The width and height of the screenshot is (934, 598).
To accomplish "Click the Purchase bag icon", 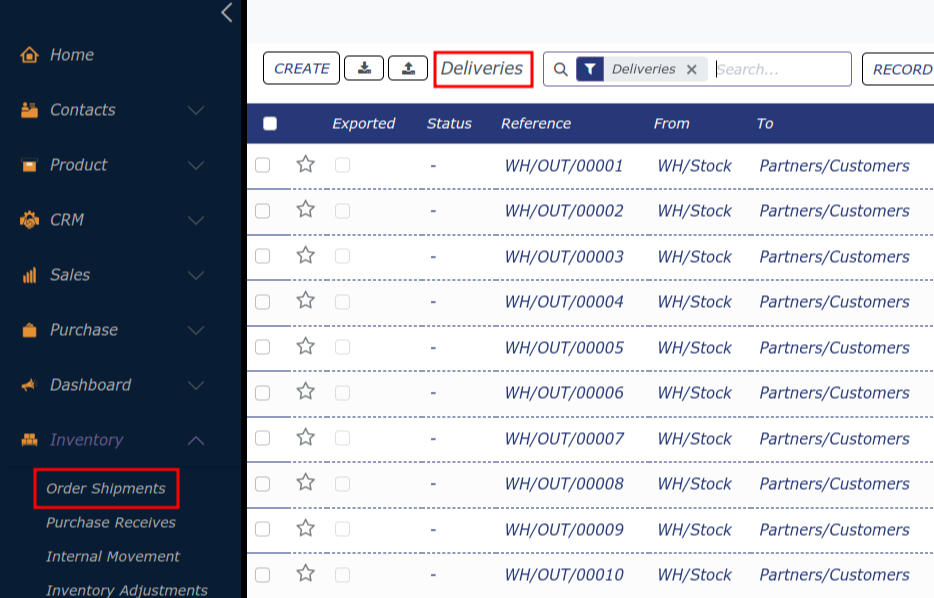I will [x=29, y=329].
